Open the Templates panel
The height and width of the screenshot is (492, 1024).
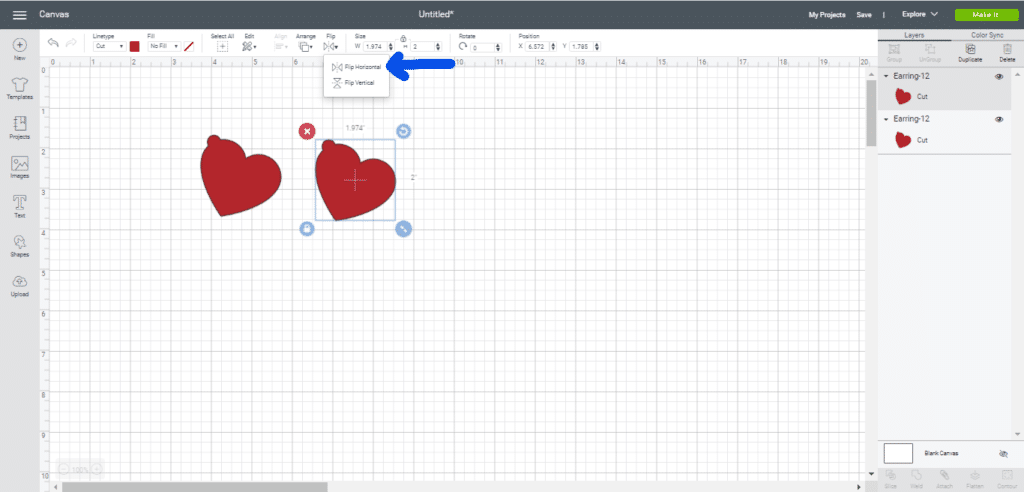(x=19, y=86)
